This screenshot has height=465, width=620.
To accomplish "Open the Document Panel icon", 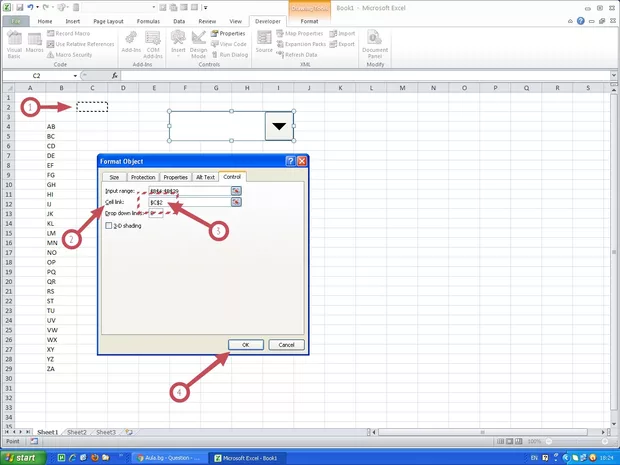I will [375, 45].
